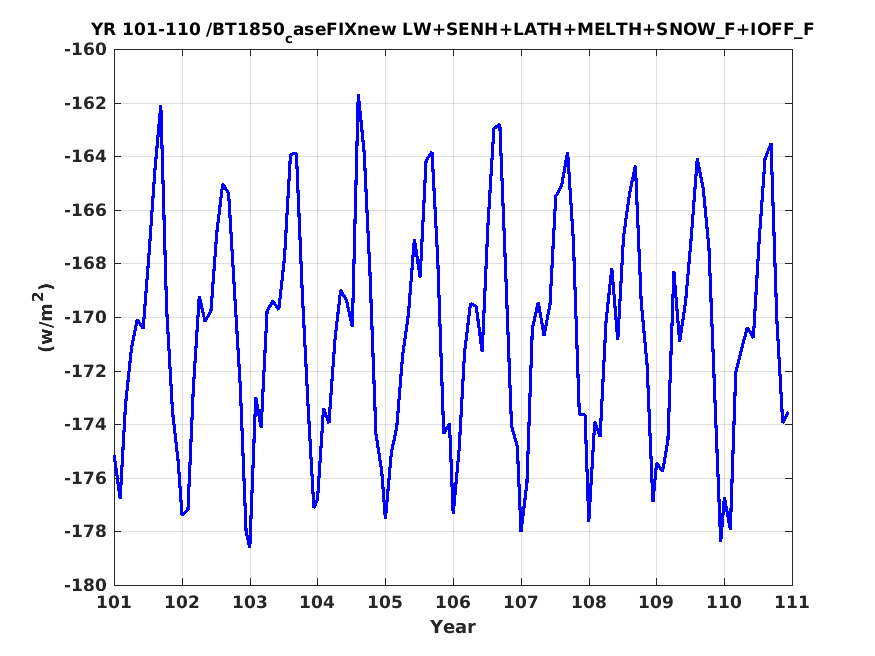875x656 pixels.
Task: Click x-axis tick label 101
Action: point(114,602)
